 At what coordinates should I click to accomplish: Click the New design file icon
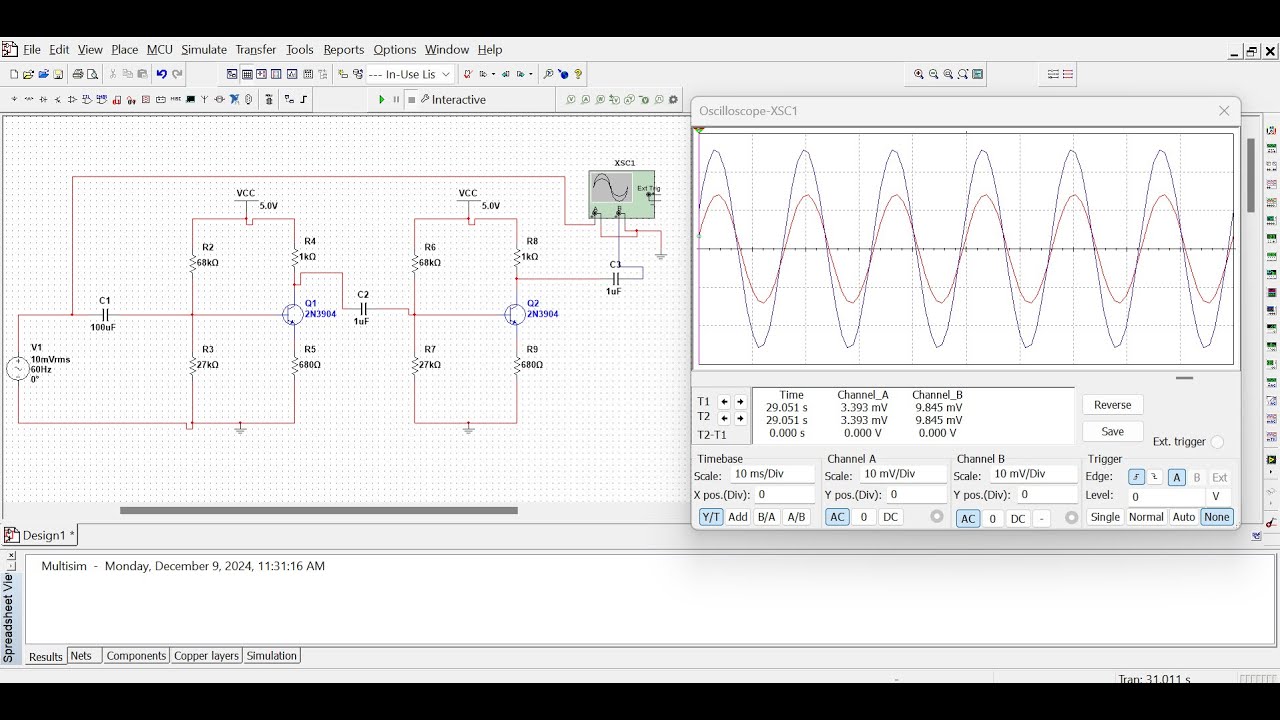click(13, 74)
